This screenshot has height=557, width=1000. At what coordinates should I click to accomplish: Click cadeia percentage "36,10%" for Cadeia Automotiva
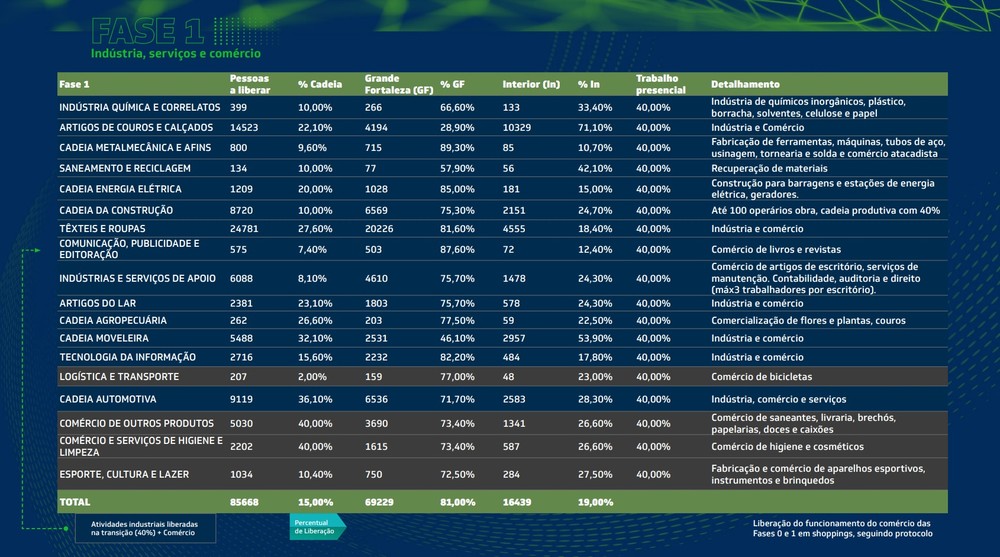pyautogui.click(x=315, y=399)
